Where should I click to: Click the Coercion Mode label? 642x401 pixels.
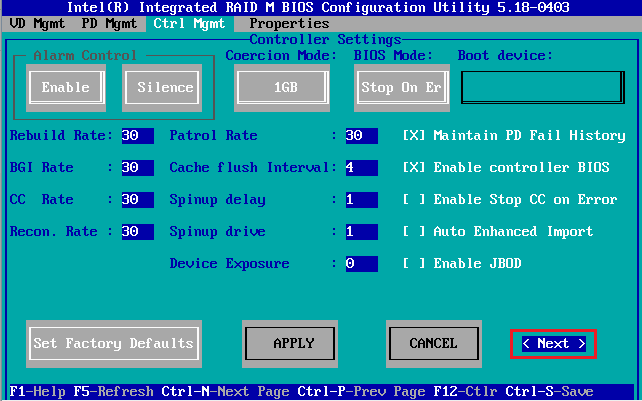pyautogui.click(x=281, y=55)
